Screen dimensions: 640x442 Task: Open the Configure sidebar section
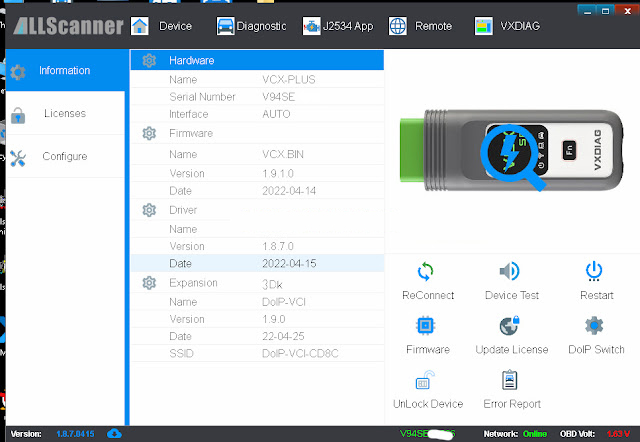65,156
